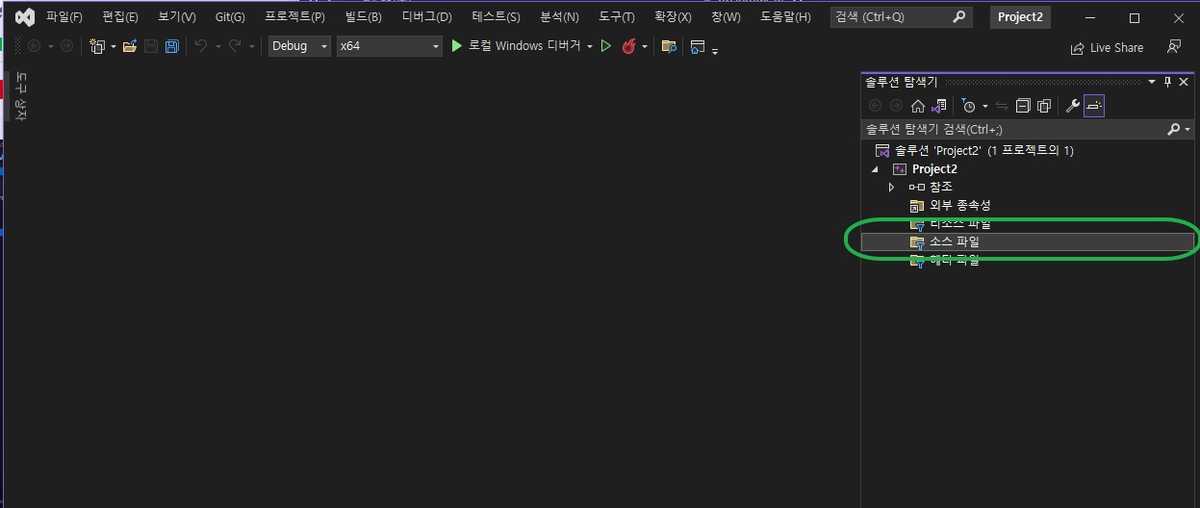This screenshot has width=1200, height=508.
Task: Open Properties with the wrench icon
Action: tap(1073, 106)
